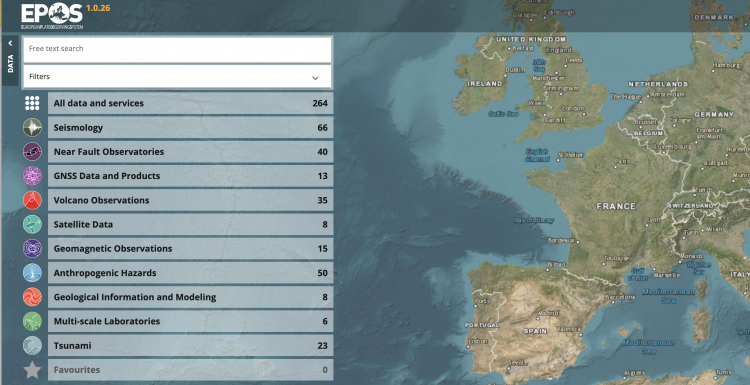Click the GNSS Data and Products icon
The image size is (750, 385).
32,176
